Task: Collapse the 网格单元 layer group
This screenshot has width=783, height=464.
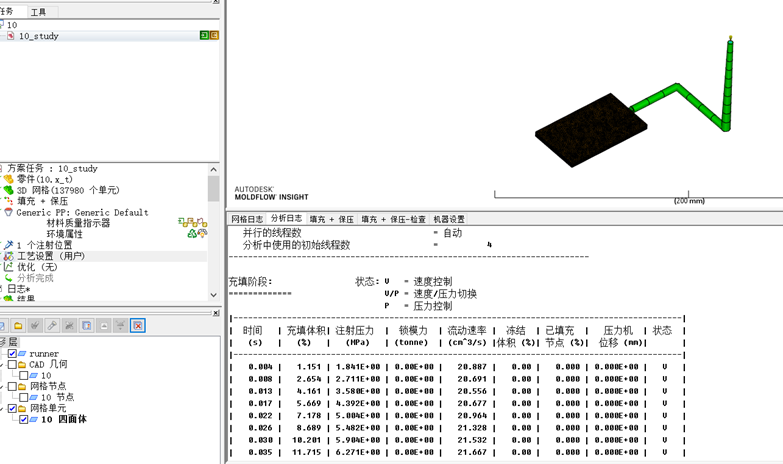Action: (2, 409)
